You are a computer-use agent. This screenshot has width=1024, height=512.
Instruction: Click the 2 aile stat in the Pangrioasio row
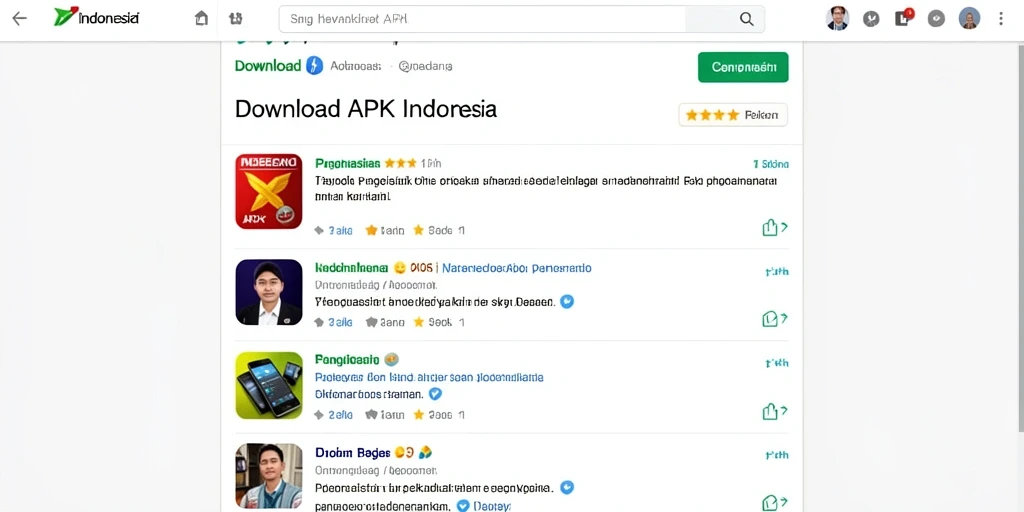pos(334,415)
